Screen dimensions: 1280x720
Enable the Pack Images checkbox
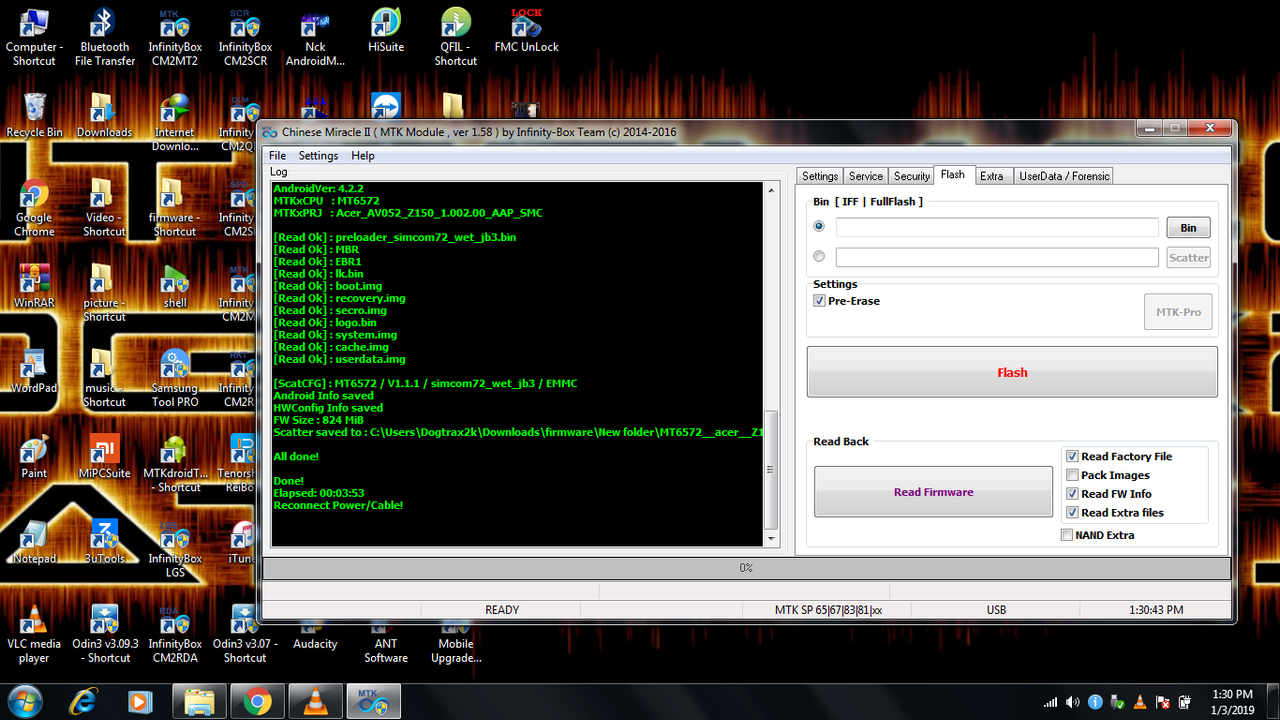(x=1072, y=475)
